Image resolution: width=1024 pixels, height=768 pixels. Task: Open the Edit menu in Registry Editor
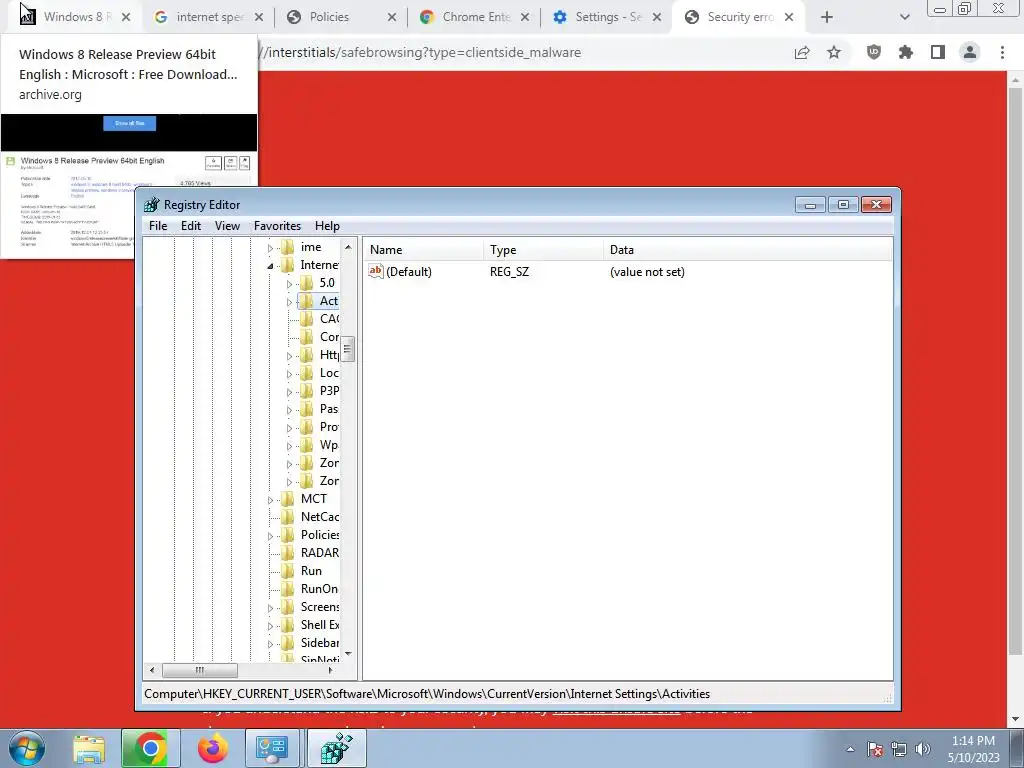[x=191, y=225]
